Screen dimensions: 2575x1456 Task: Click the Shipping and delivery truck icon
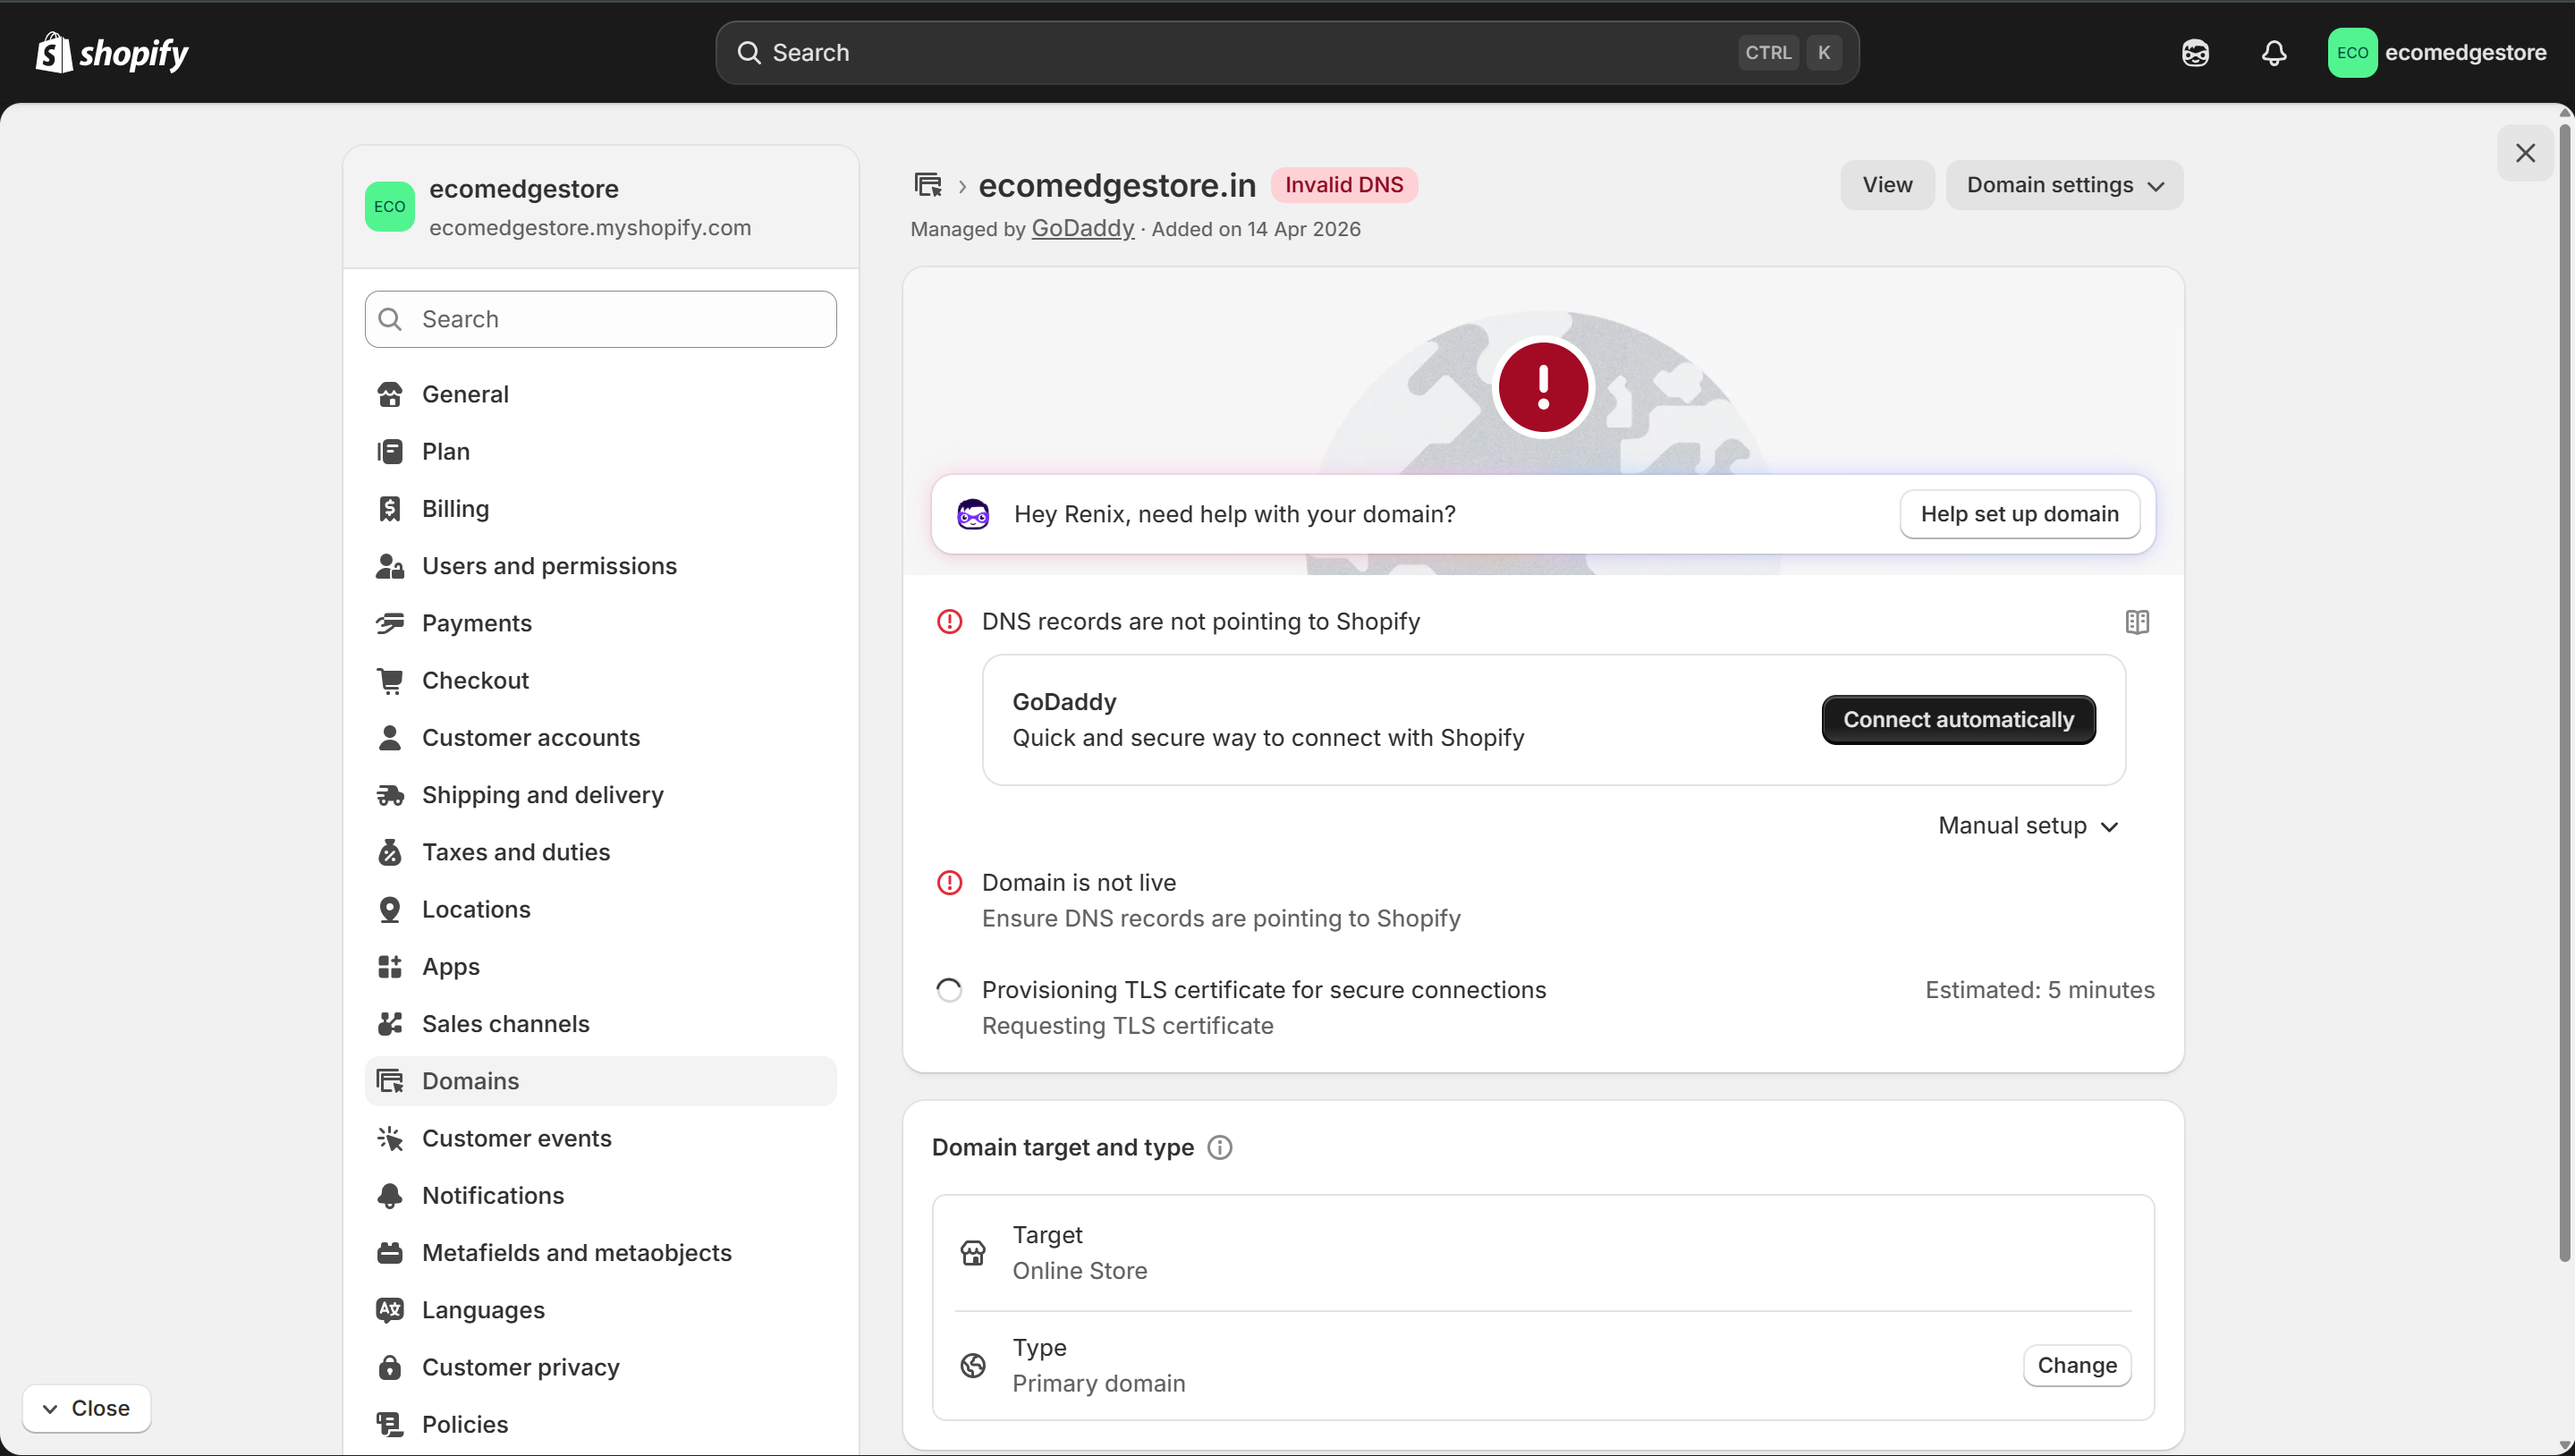[x=390, y=795]
